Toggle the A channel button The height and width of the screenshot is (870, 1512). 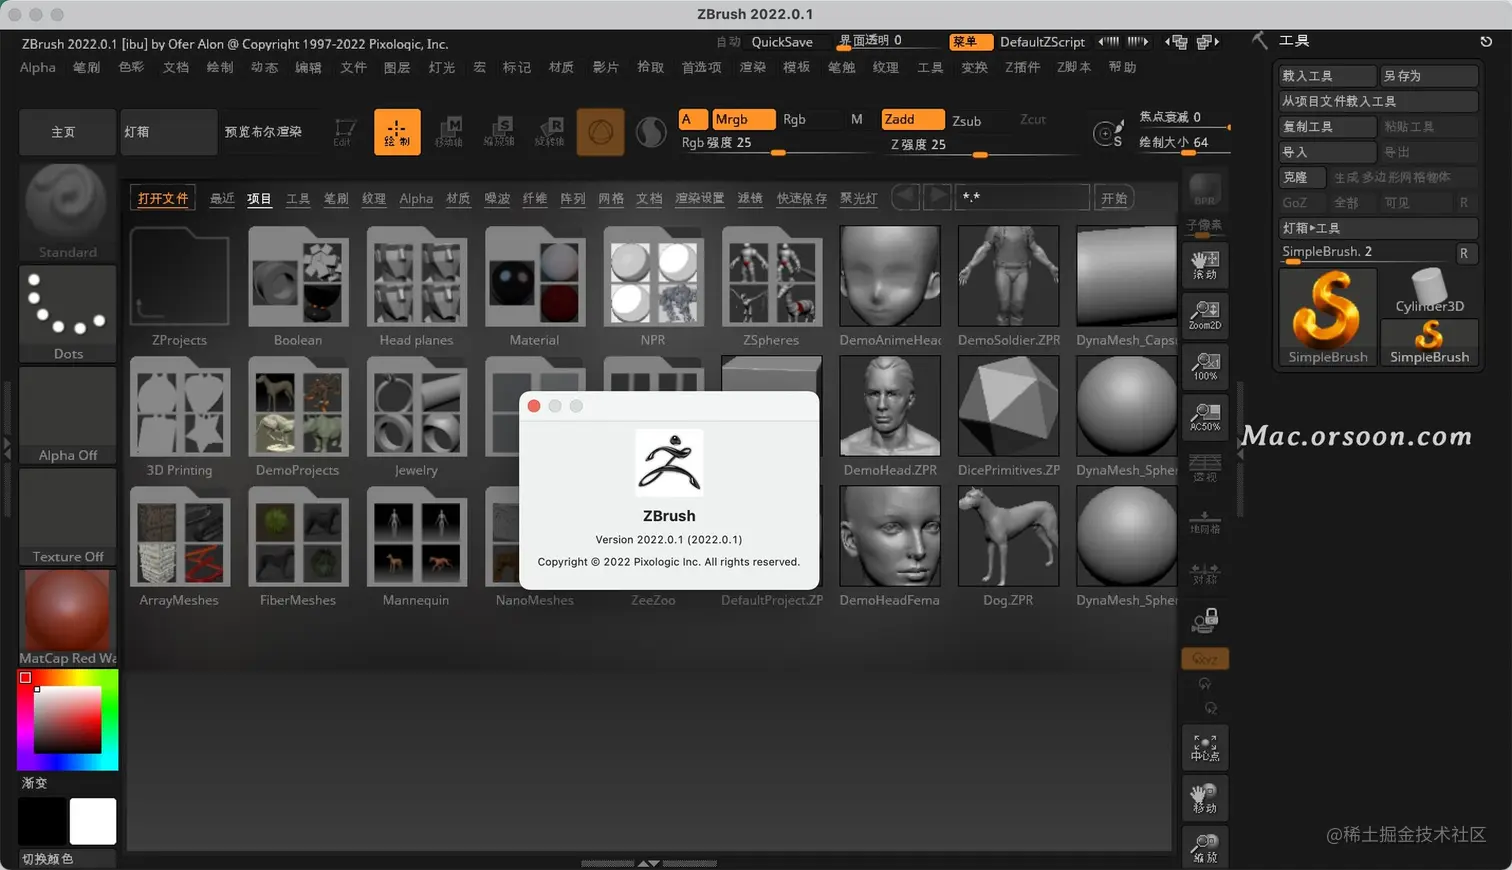tap(692, 119)
